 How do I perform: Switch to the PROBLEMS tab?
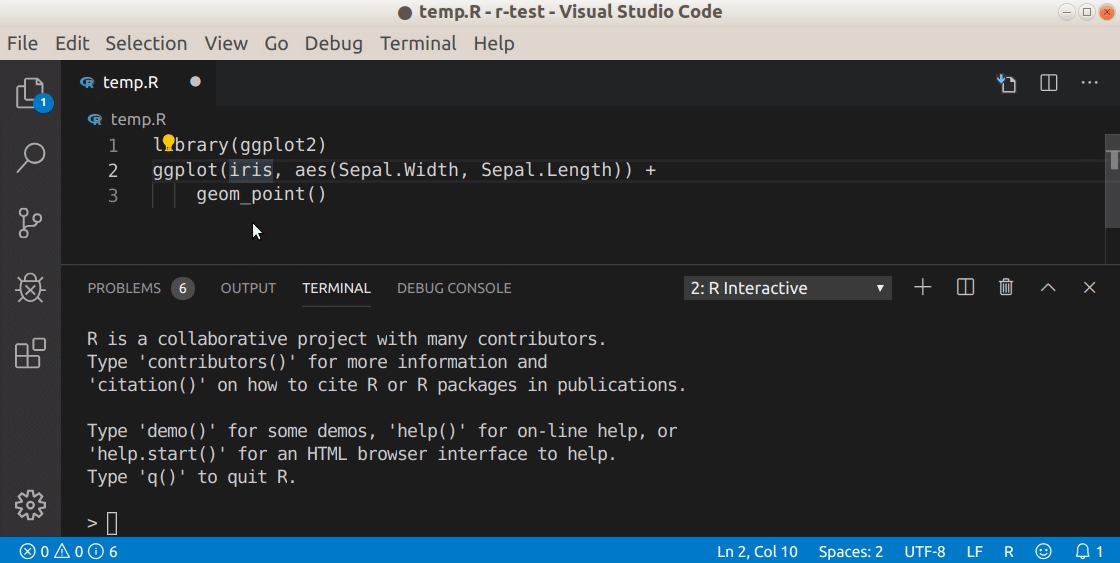pyautogui.click(x=124, y=288)
